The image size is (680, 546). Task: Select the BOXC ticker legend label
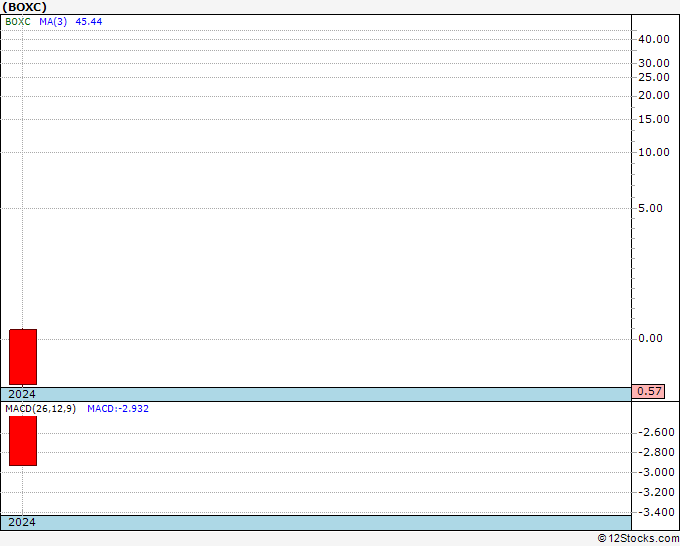(x=18, y=22)
